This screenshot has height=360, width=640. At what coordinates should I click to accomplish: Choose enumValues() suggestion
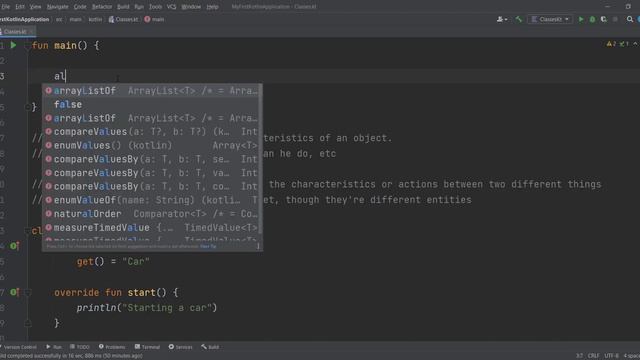152,145
